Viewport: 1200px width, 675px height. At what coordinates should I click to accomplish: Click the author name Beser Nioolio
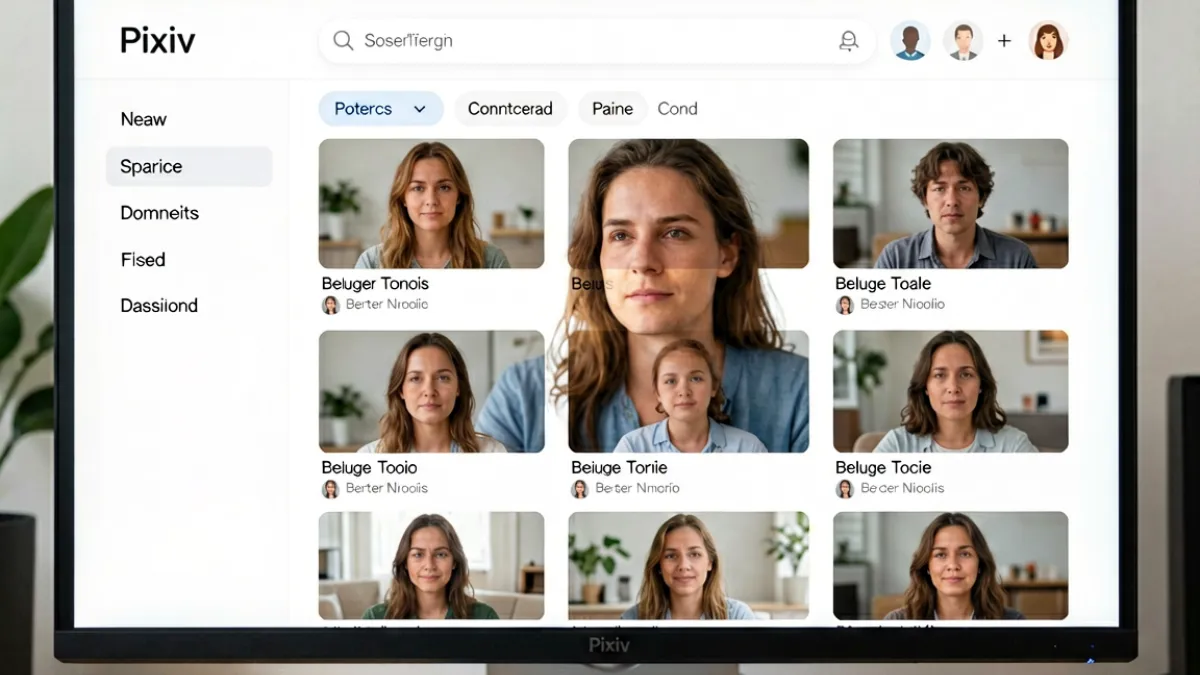[902, 305]
